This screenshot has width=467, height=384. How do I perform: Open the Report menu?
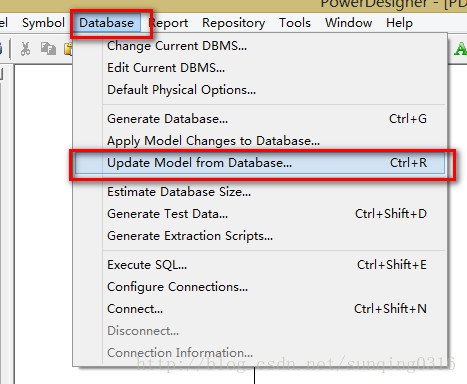click(x=168, y=23)
